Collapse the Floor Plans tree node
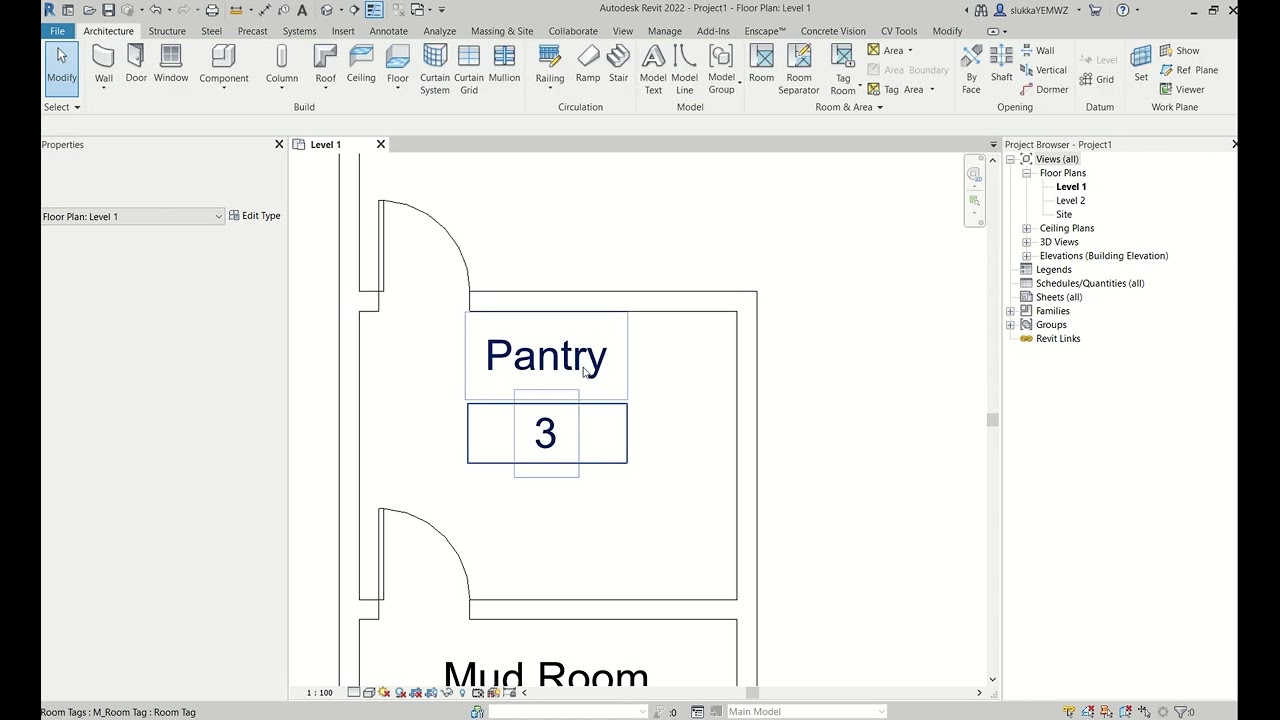This screenshot has height=720, width=1280. pyautogui.click(x=1026, y=173)
